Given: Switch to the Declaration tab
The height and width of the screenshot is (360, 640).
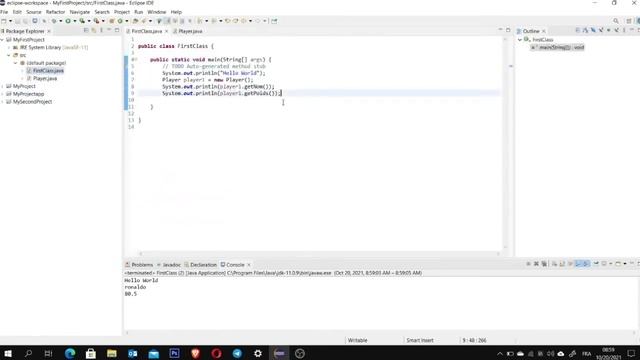Looking at the screenshot, I should click(200, 264).
